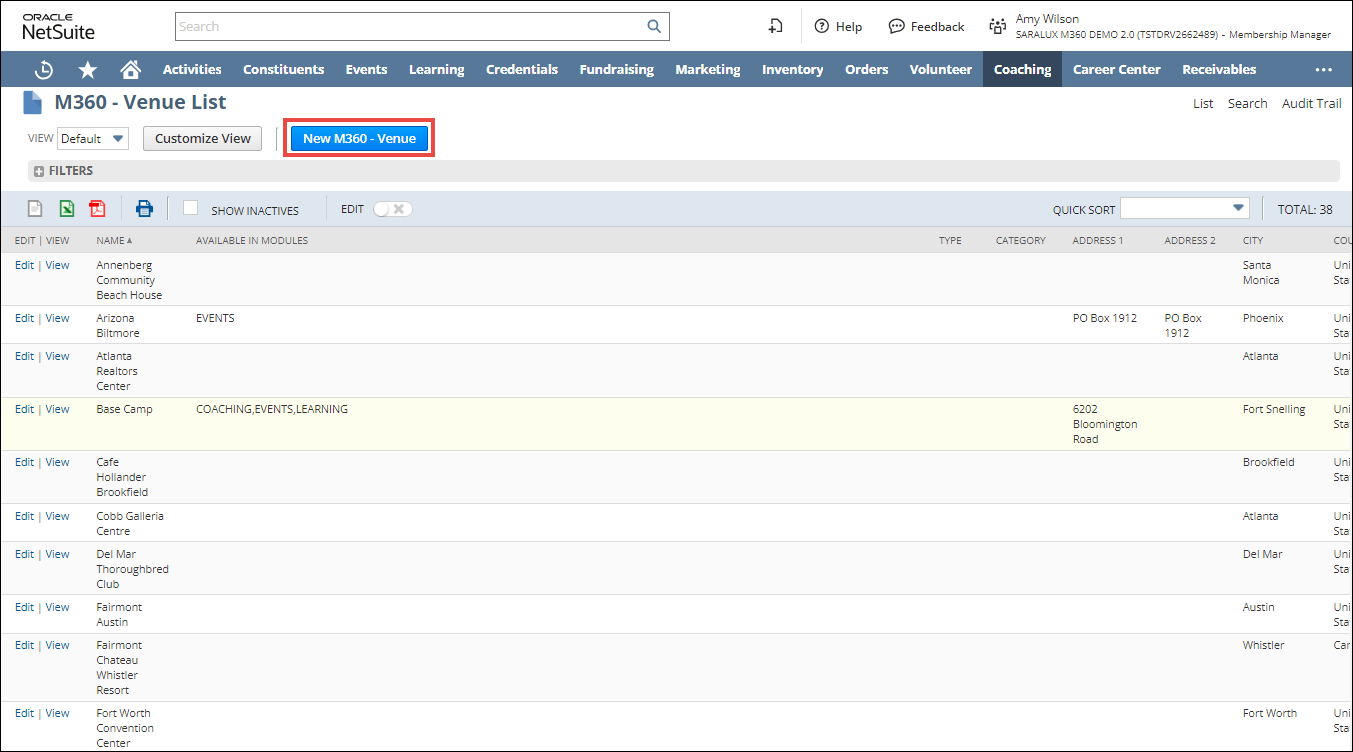The image size is (1353, 752).
Task: Click the New M360 - Venue button
Action: click(x=359, y=139)
